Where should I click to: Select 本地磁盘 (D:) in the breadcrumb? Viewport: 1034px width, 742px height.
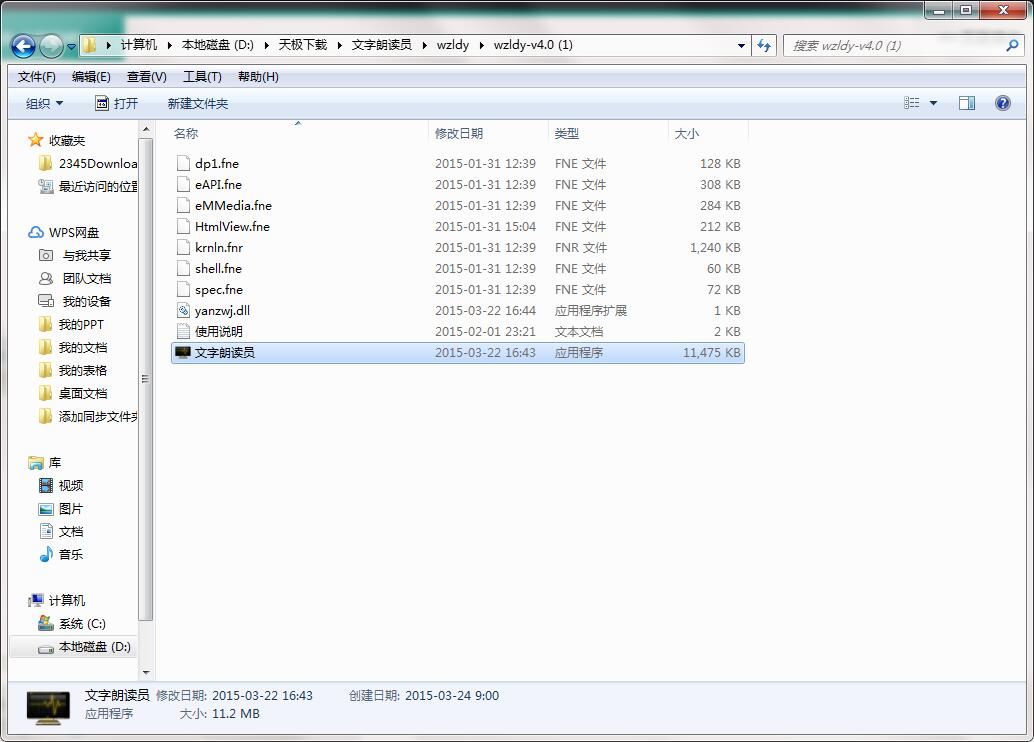pos(218,45)
